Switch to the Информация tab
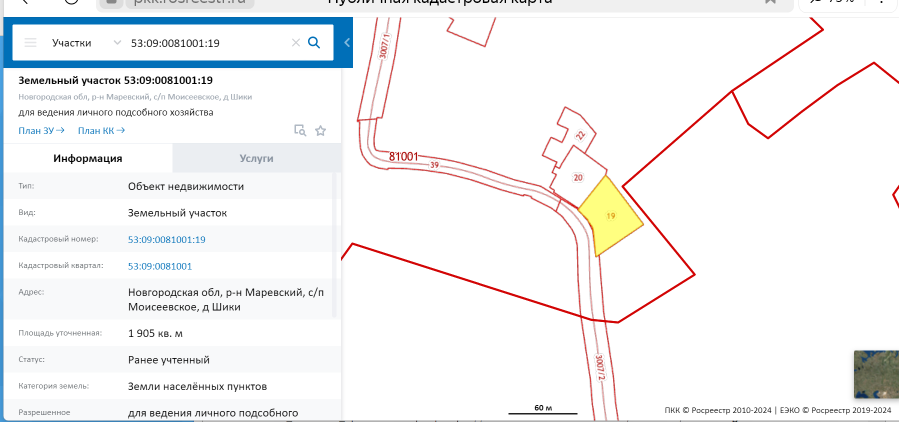 click(88, 158)
